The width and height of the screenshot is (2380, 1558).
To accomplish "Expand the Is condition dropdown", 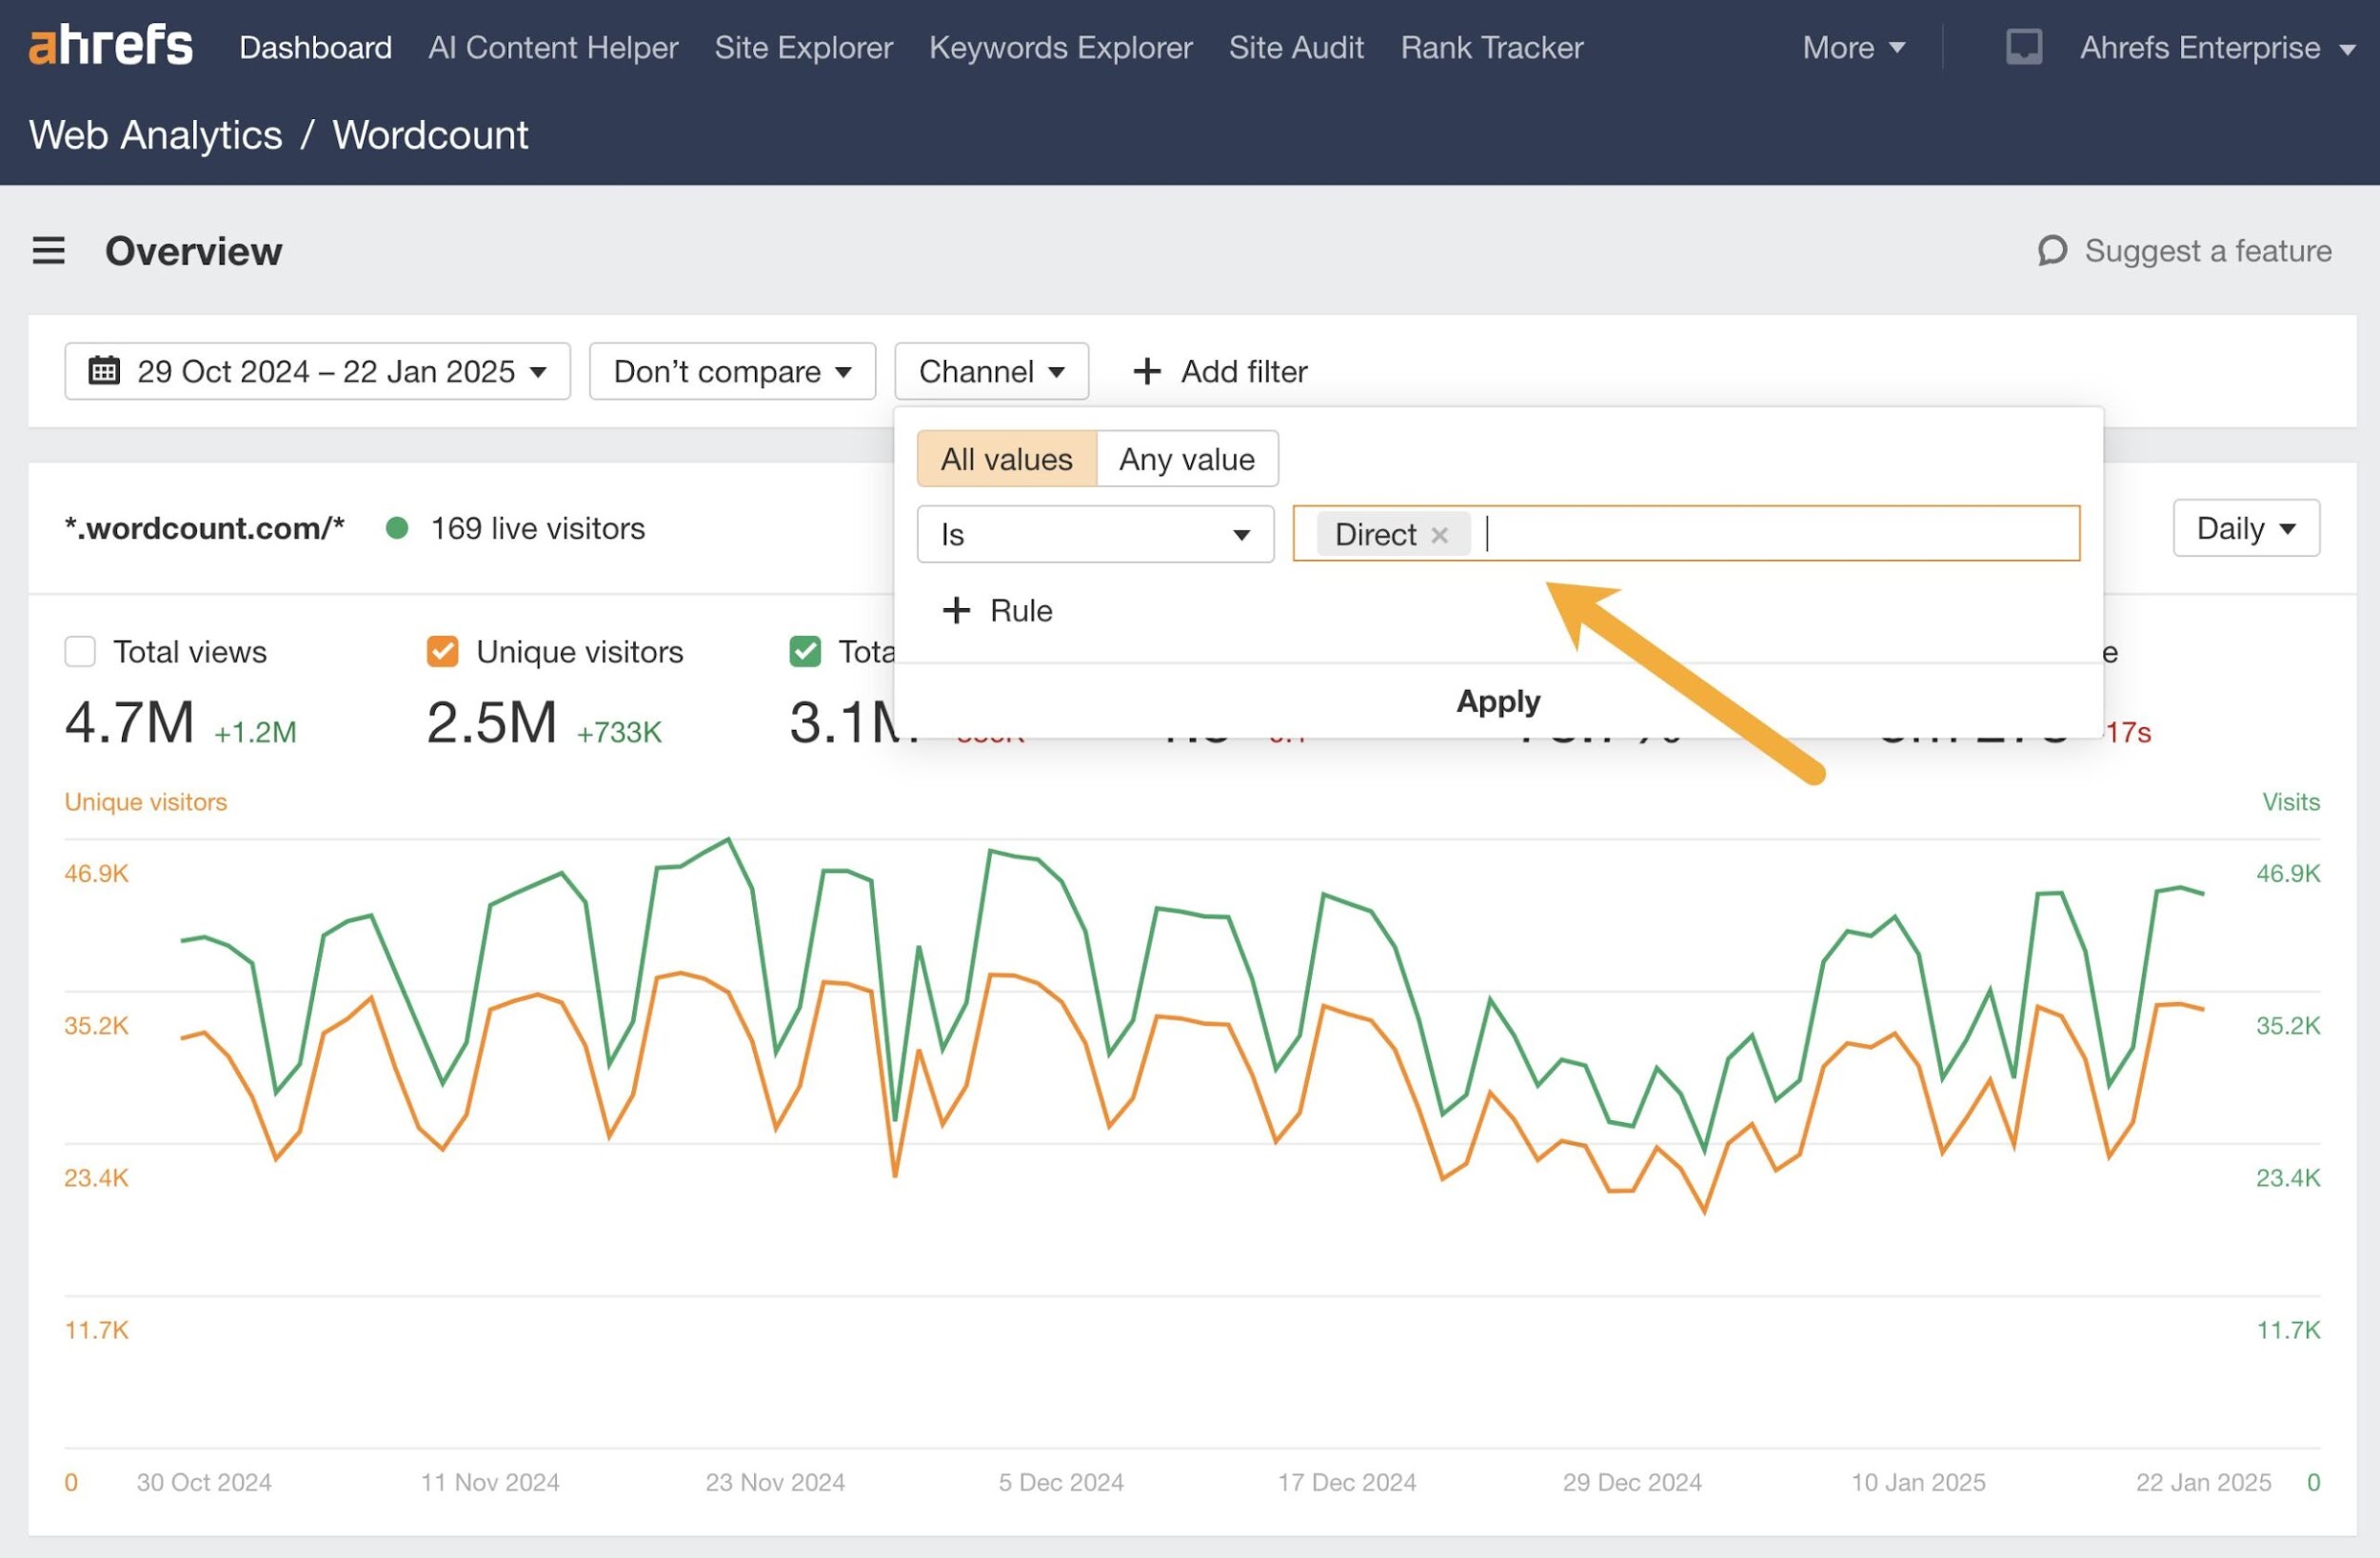I will tap(1095, 535).
